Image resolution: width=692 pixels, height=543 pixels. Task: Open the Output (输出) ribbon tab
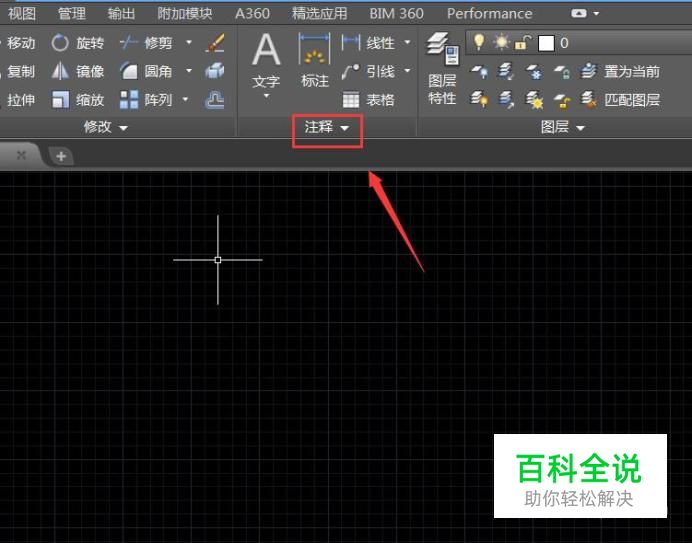point(121,14)
